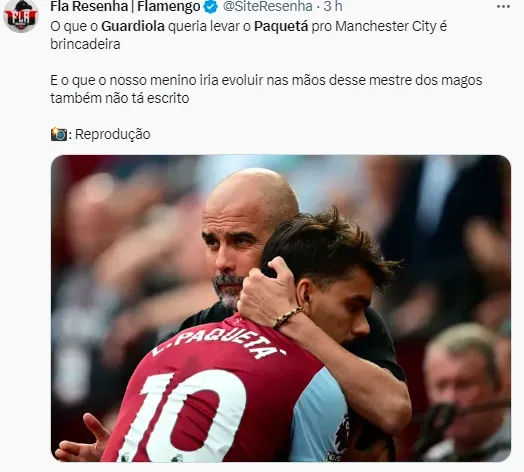Visit the @SiteResenha handle link
Image resolution: width=524 pixels, height=472 pixels.
(x=268, y=6)
